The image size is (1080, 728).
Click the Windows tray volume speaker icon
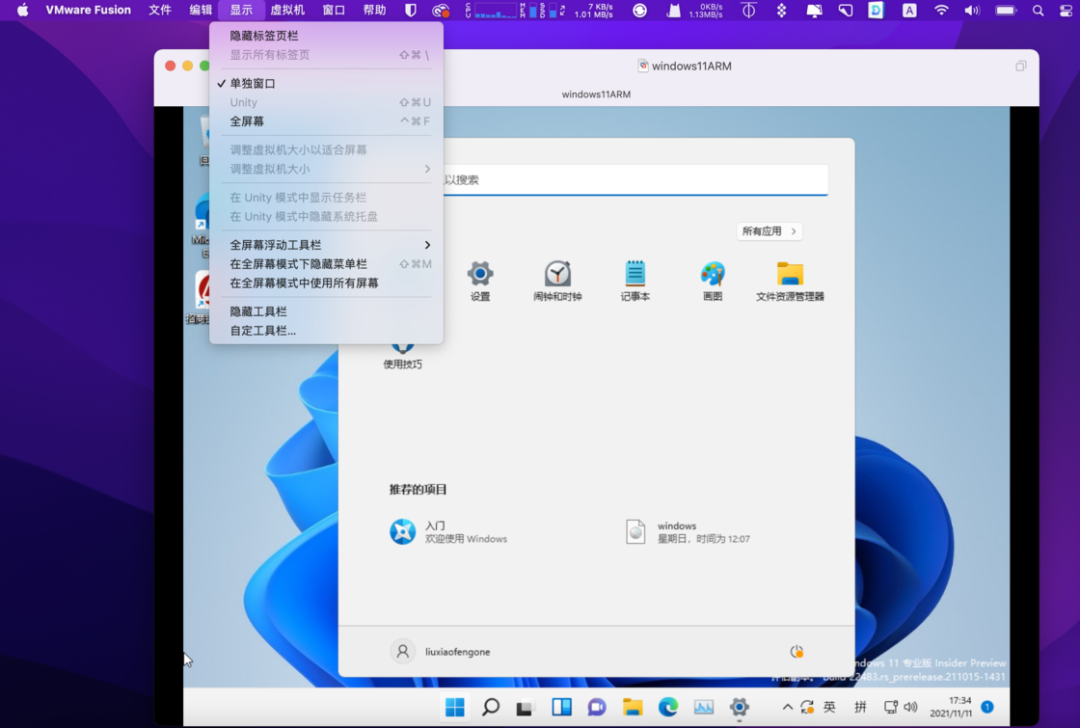tap(911, 707)
